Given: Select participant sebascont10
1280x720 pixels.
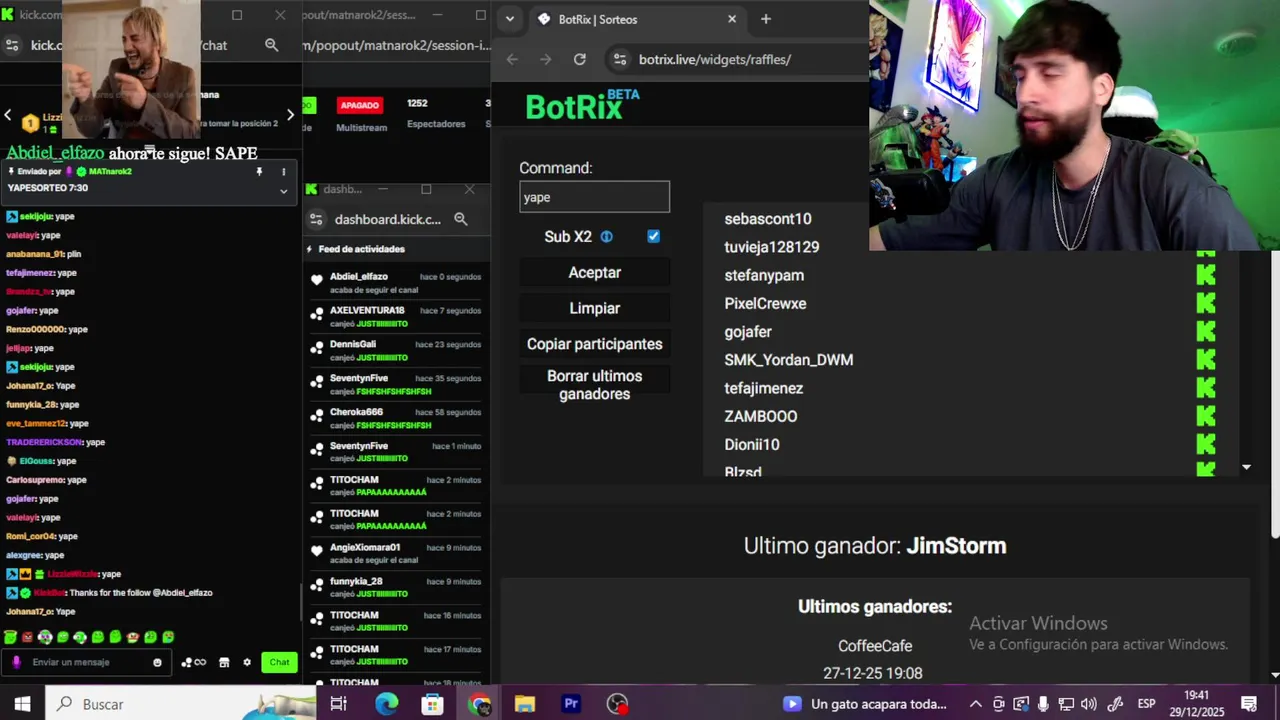Looking at the screenshot, I should pos(768,219).
